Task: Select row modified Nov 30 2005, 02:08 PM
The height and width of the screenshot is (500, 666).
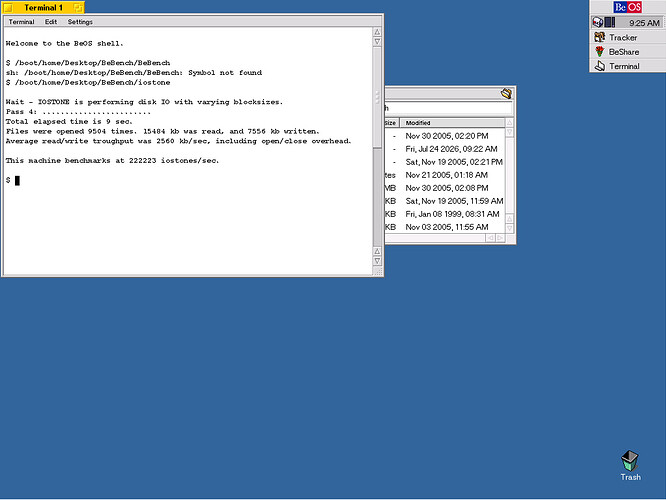Action: click(x=444, y=188)
